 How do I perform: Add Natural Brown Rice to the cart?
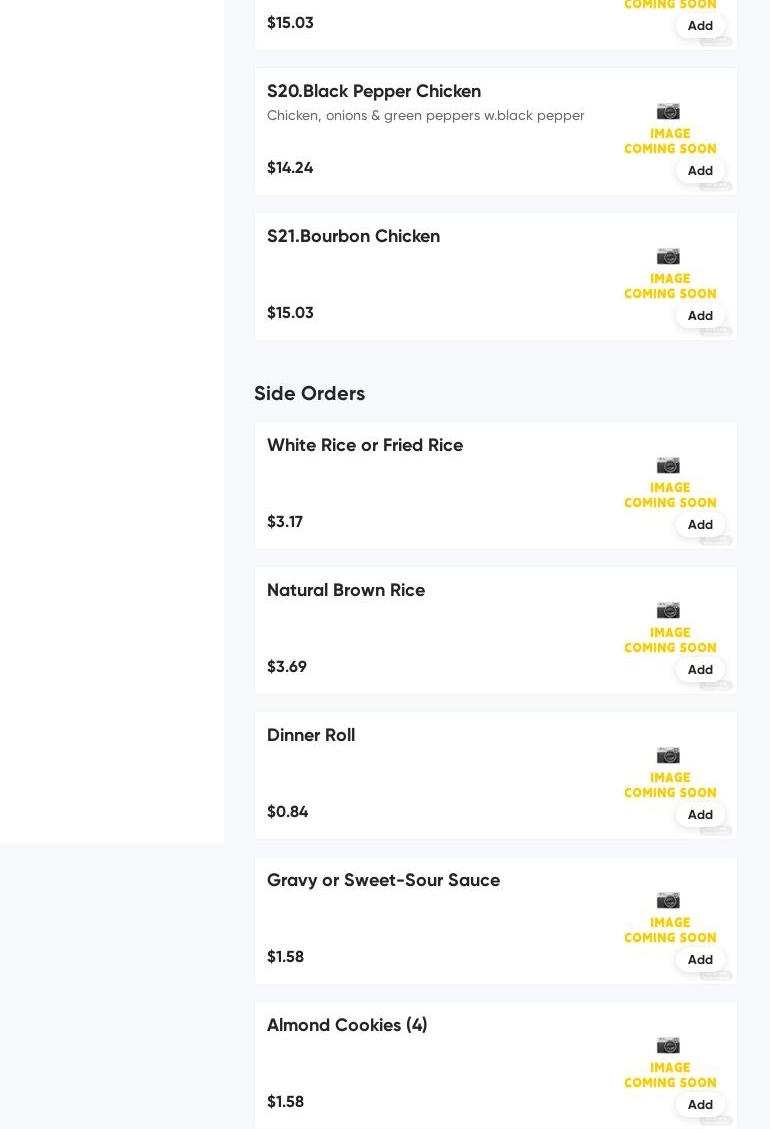(700, 670)
